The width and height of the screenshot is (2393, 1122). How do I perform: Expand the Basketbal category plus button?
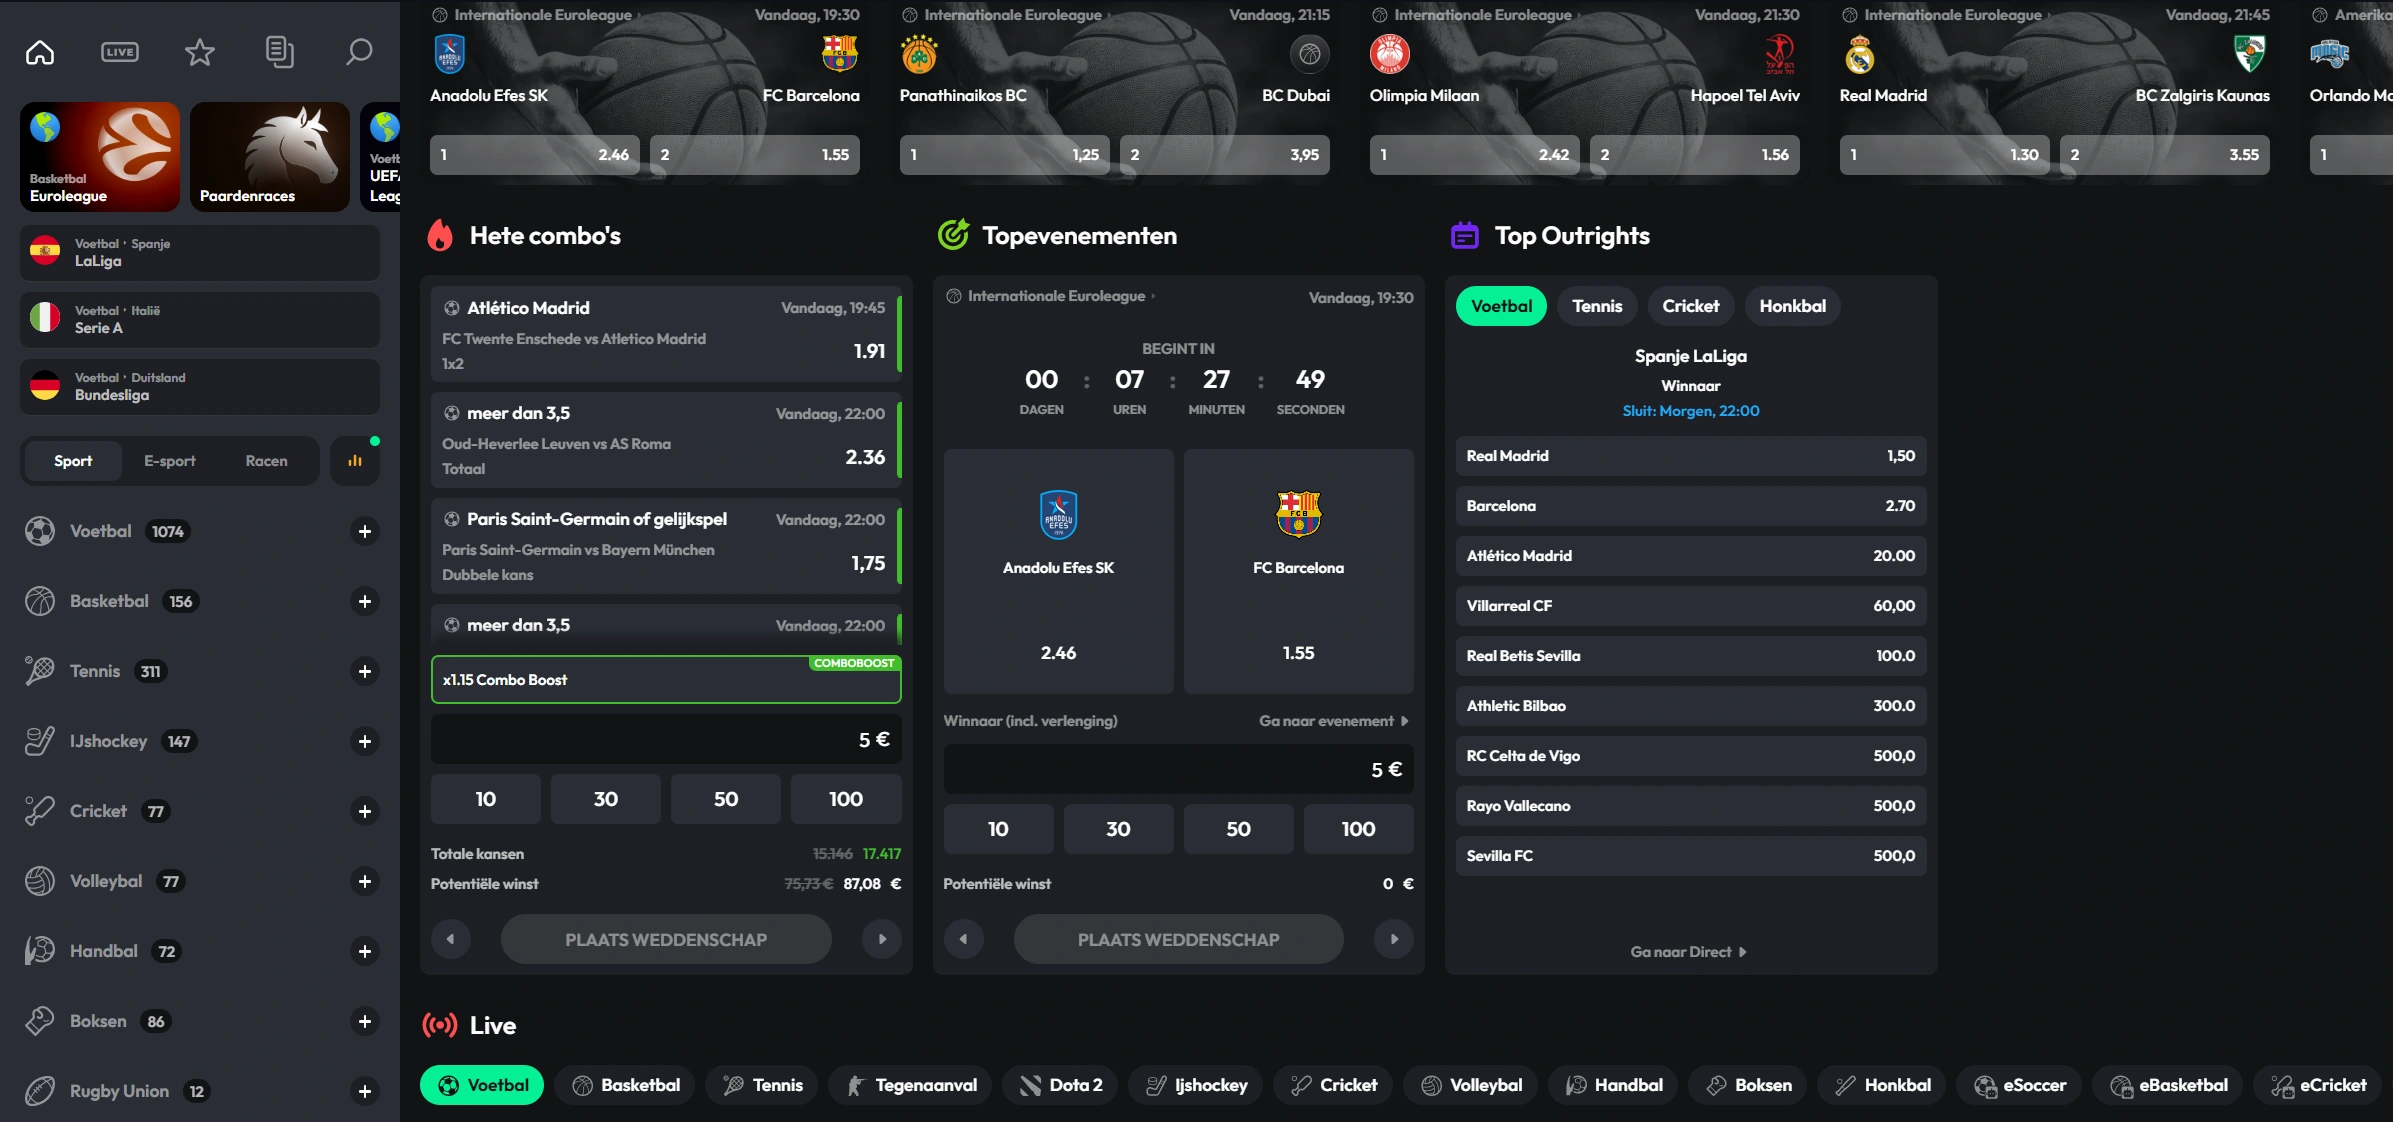pyautogui.click(x=365, y=601)
